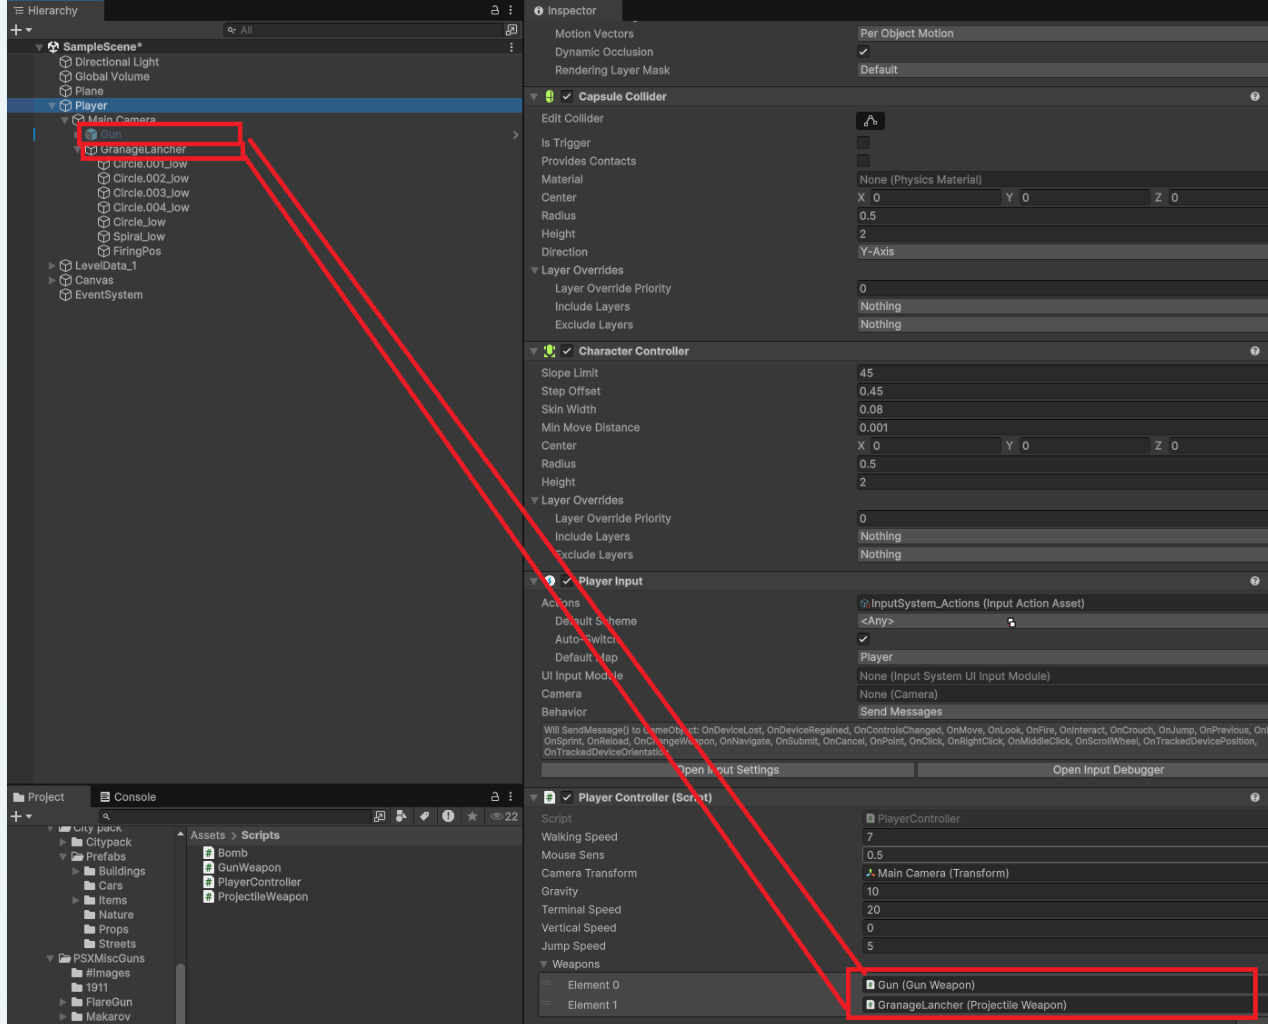Click the Open Input Debugger button
Viewport: 1268px width, 1024px height.
1093,770
